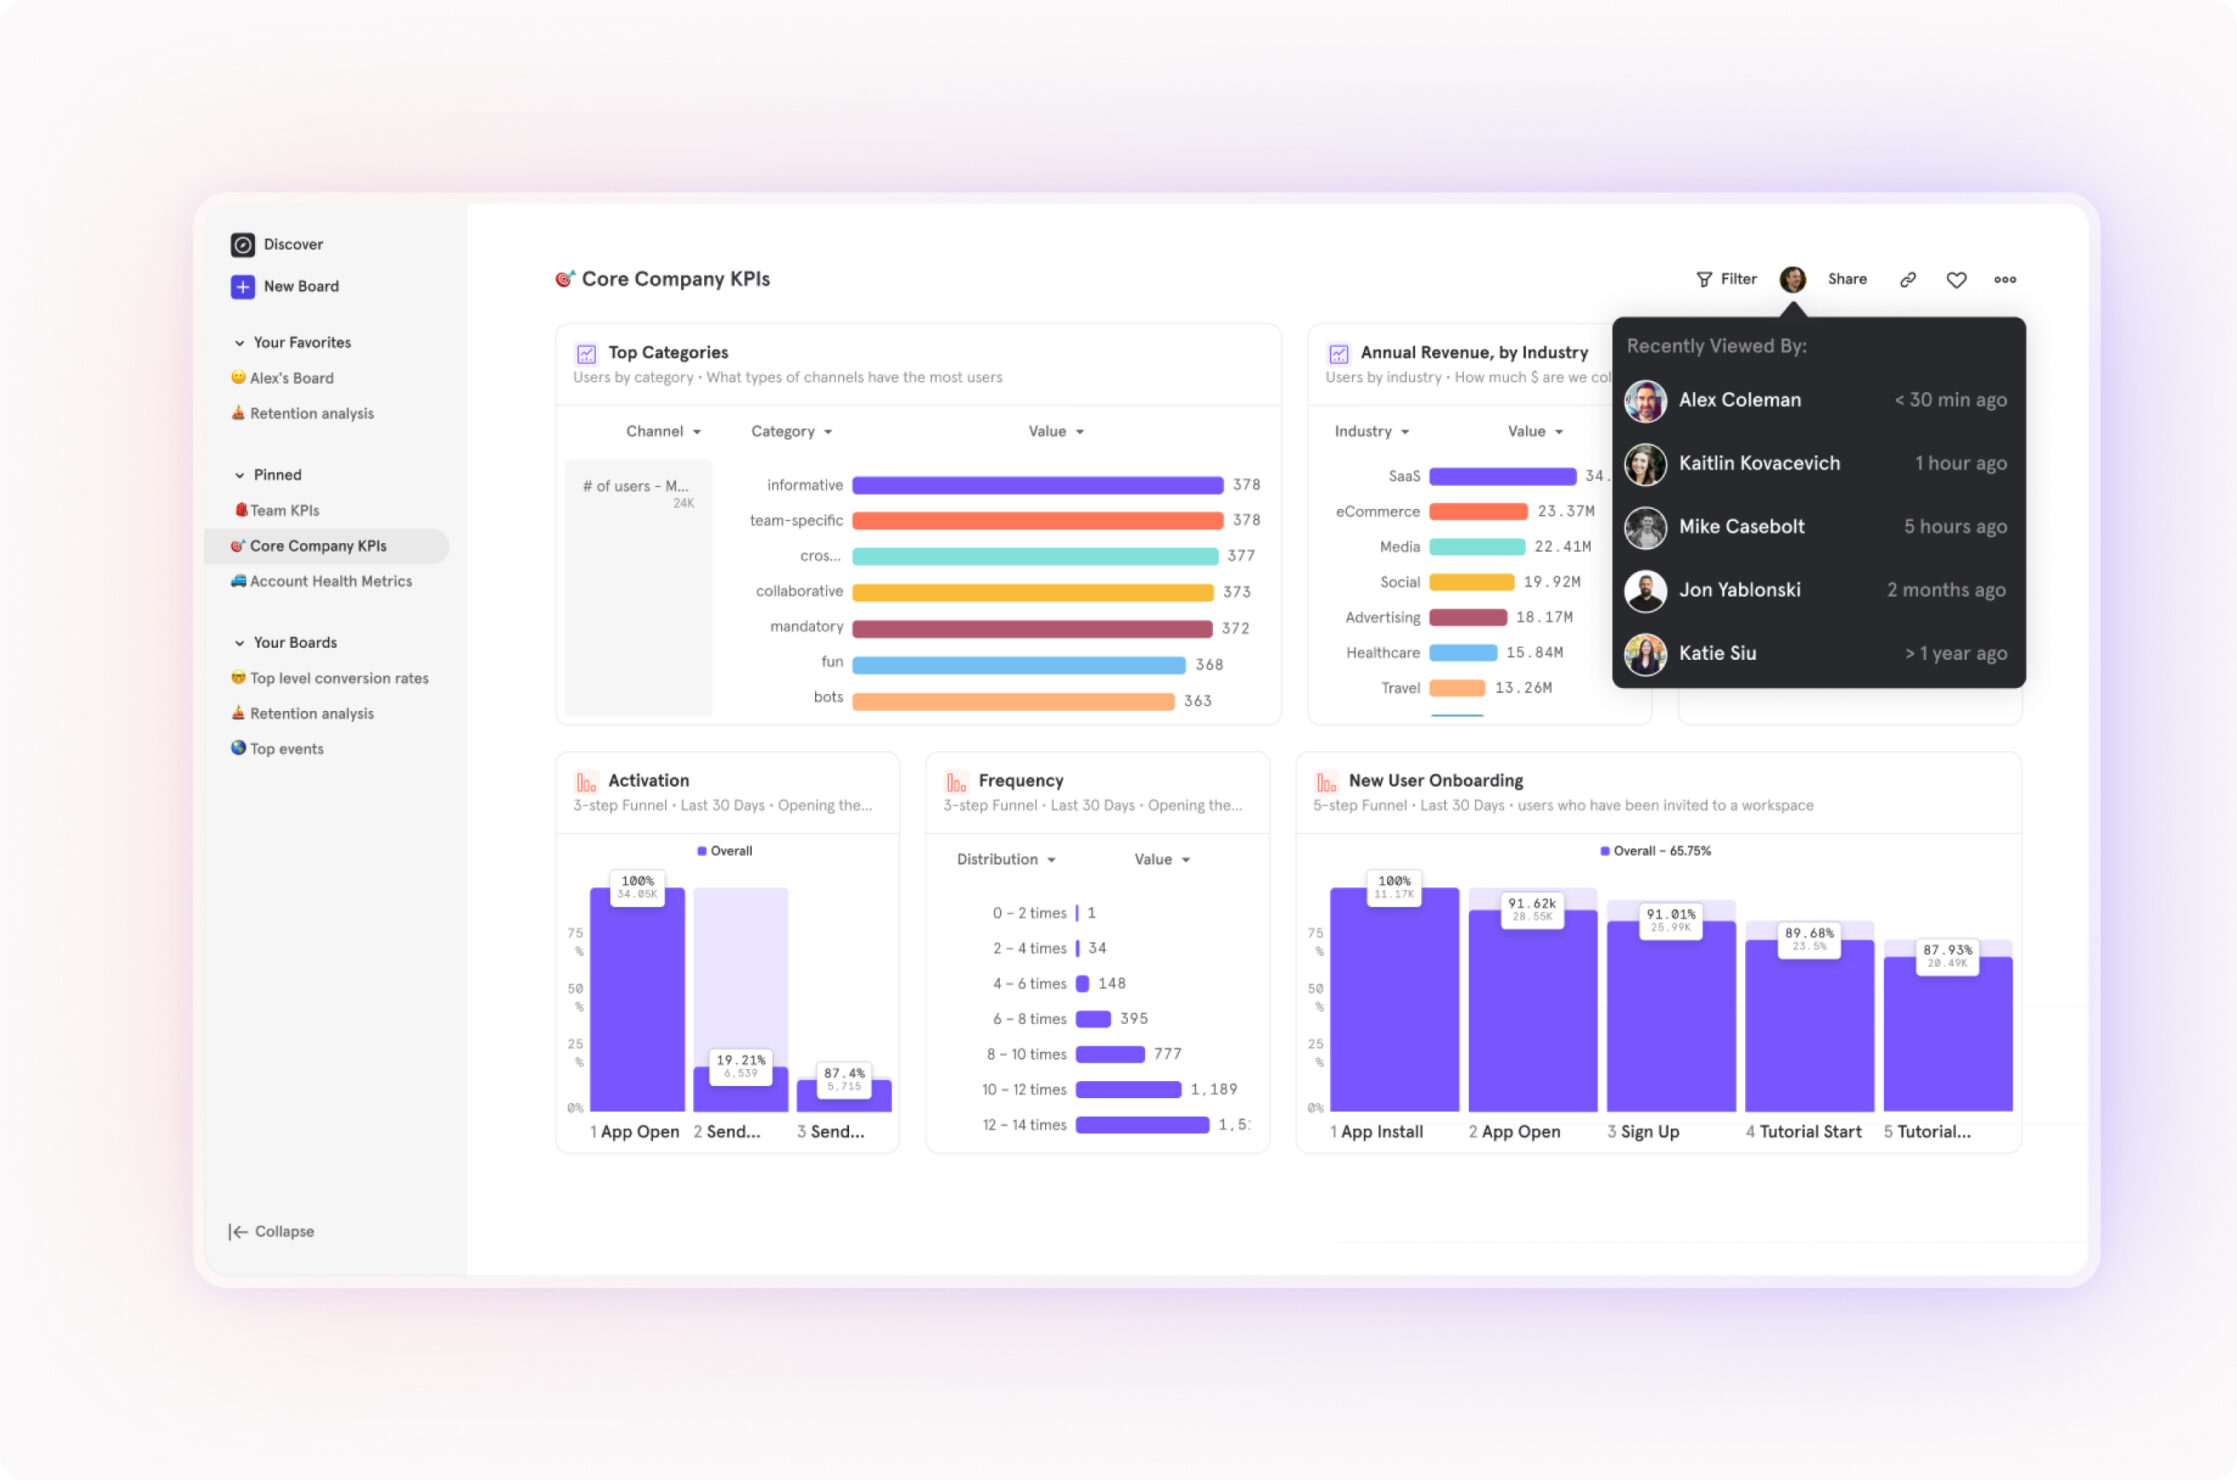
Task: Open the Distribution dropdown in Frequency
Action: point(1005,859)
